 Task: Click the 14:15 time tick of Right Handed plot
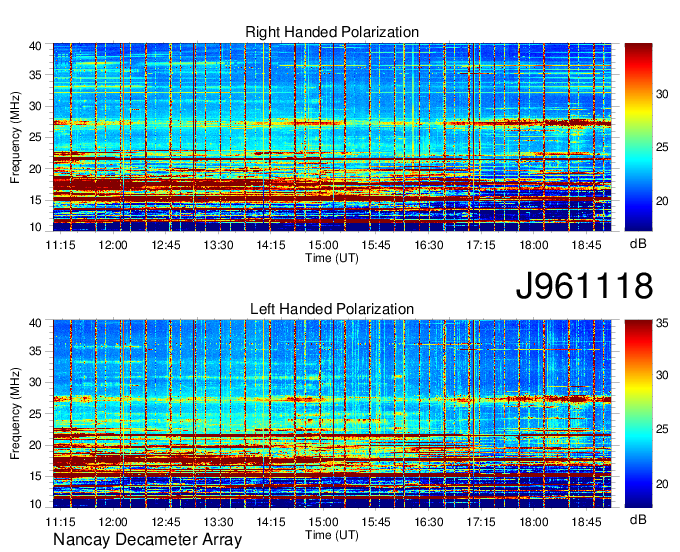click(x=271, y=245)
